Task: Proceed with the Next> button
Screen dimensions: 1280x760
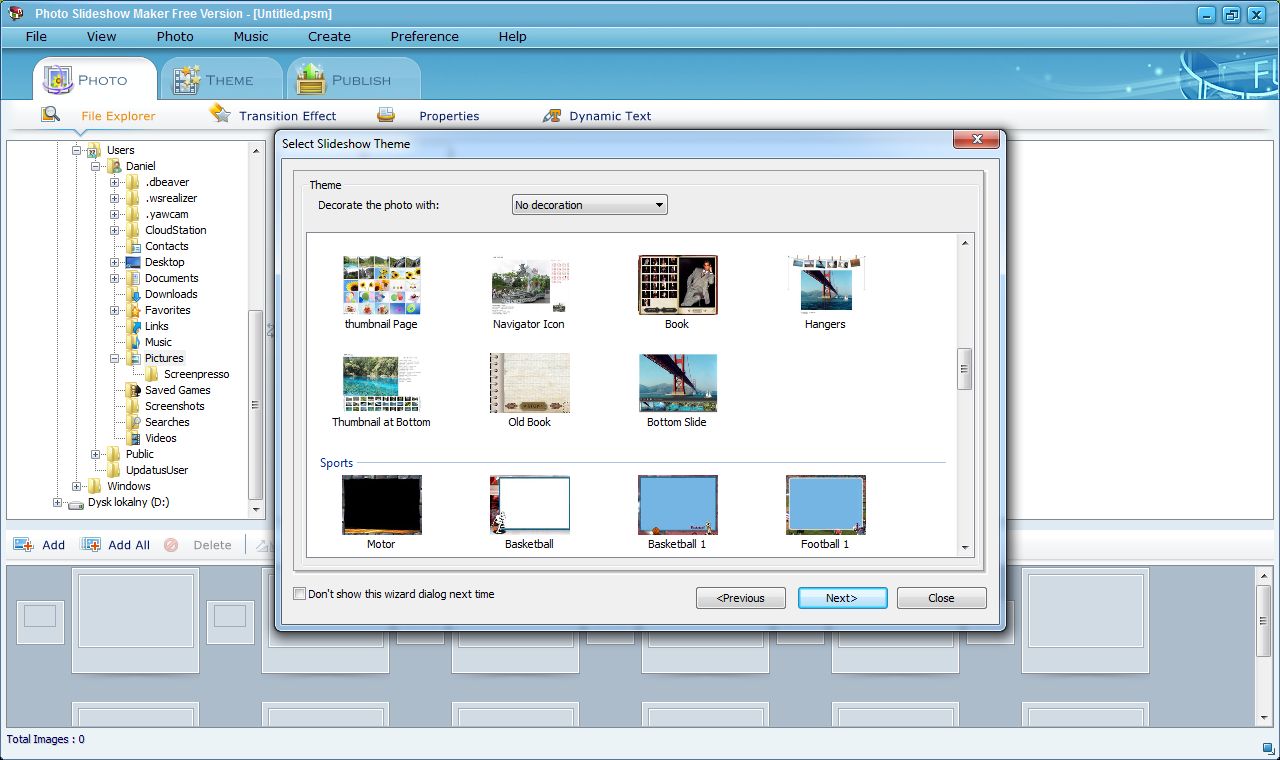Action: tap(842, 598)
